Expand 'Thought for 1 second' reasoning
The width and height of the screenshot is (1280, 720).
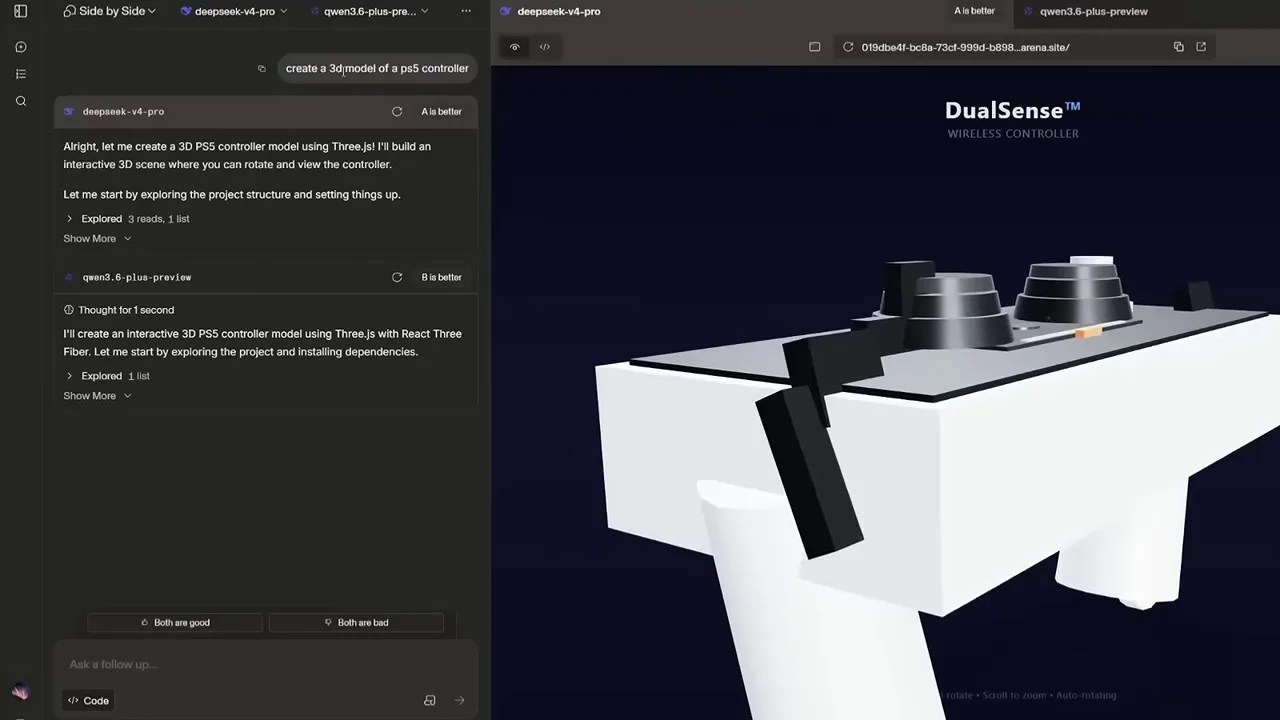click(x=119, y=310)
